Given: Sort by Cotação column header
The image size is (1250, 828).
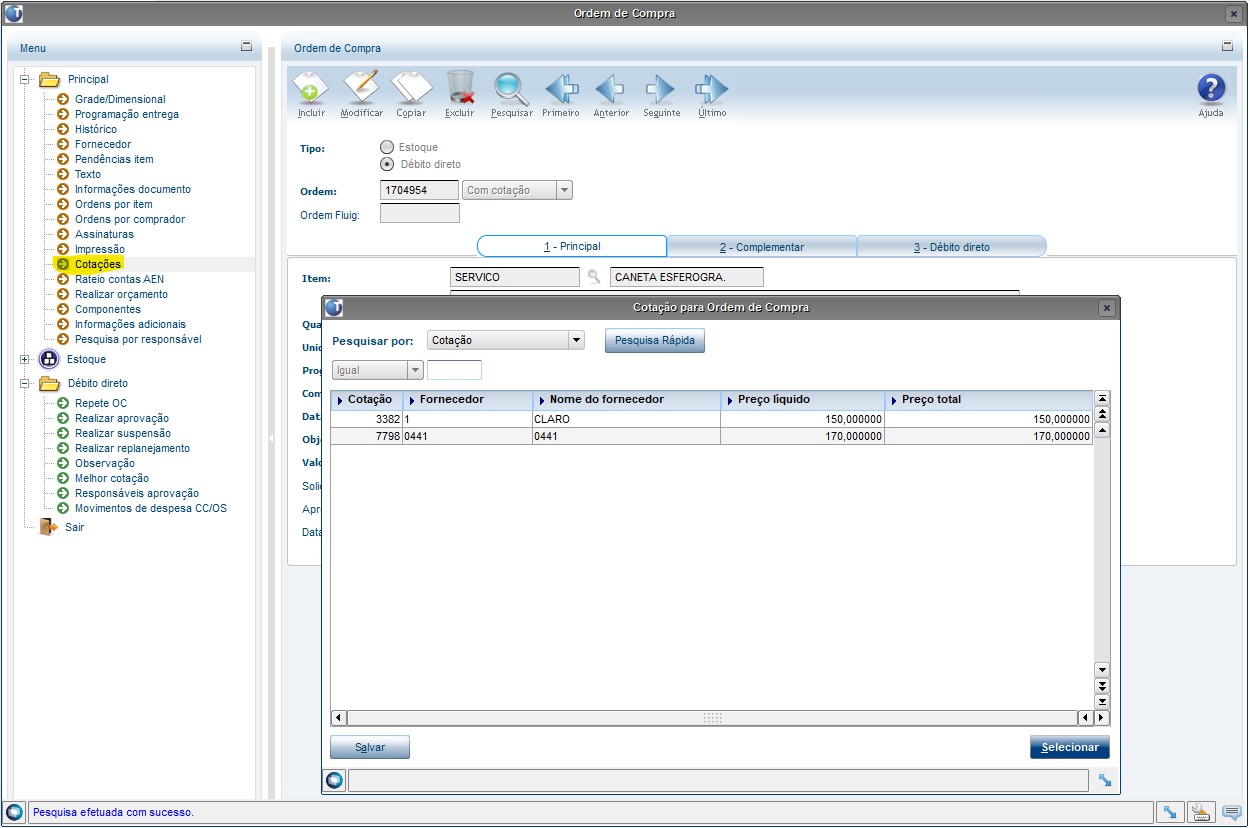Looking at the screenshot, I should click(367, 400).
